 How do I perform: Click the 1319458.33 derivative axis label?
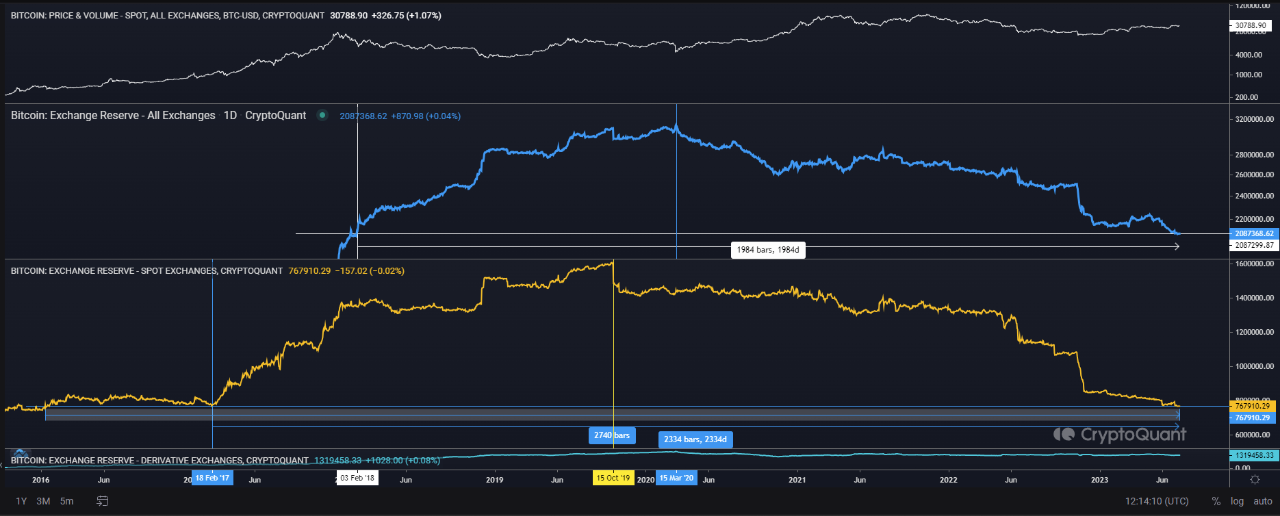[x=1253, y=455]
